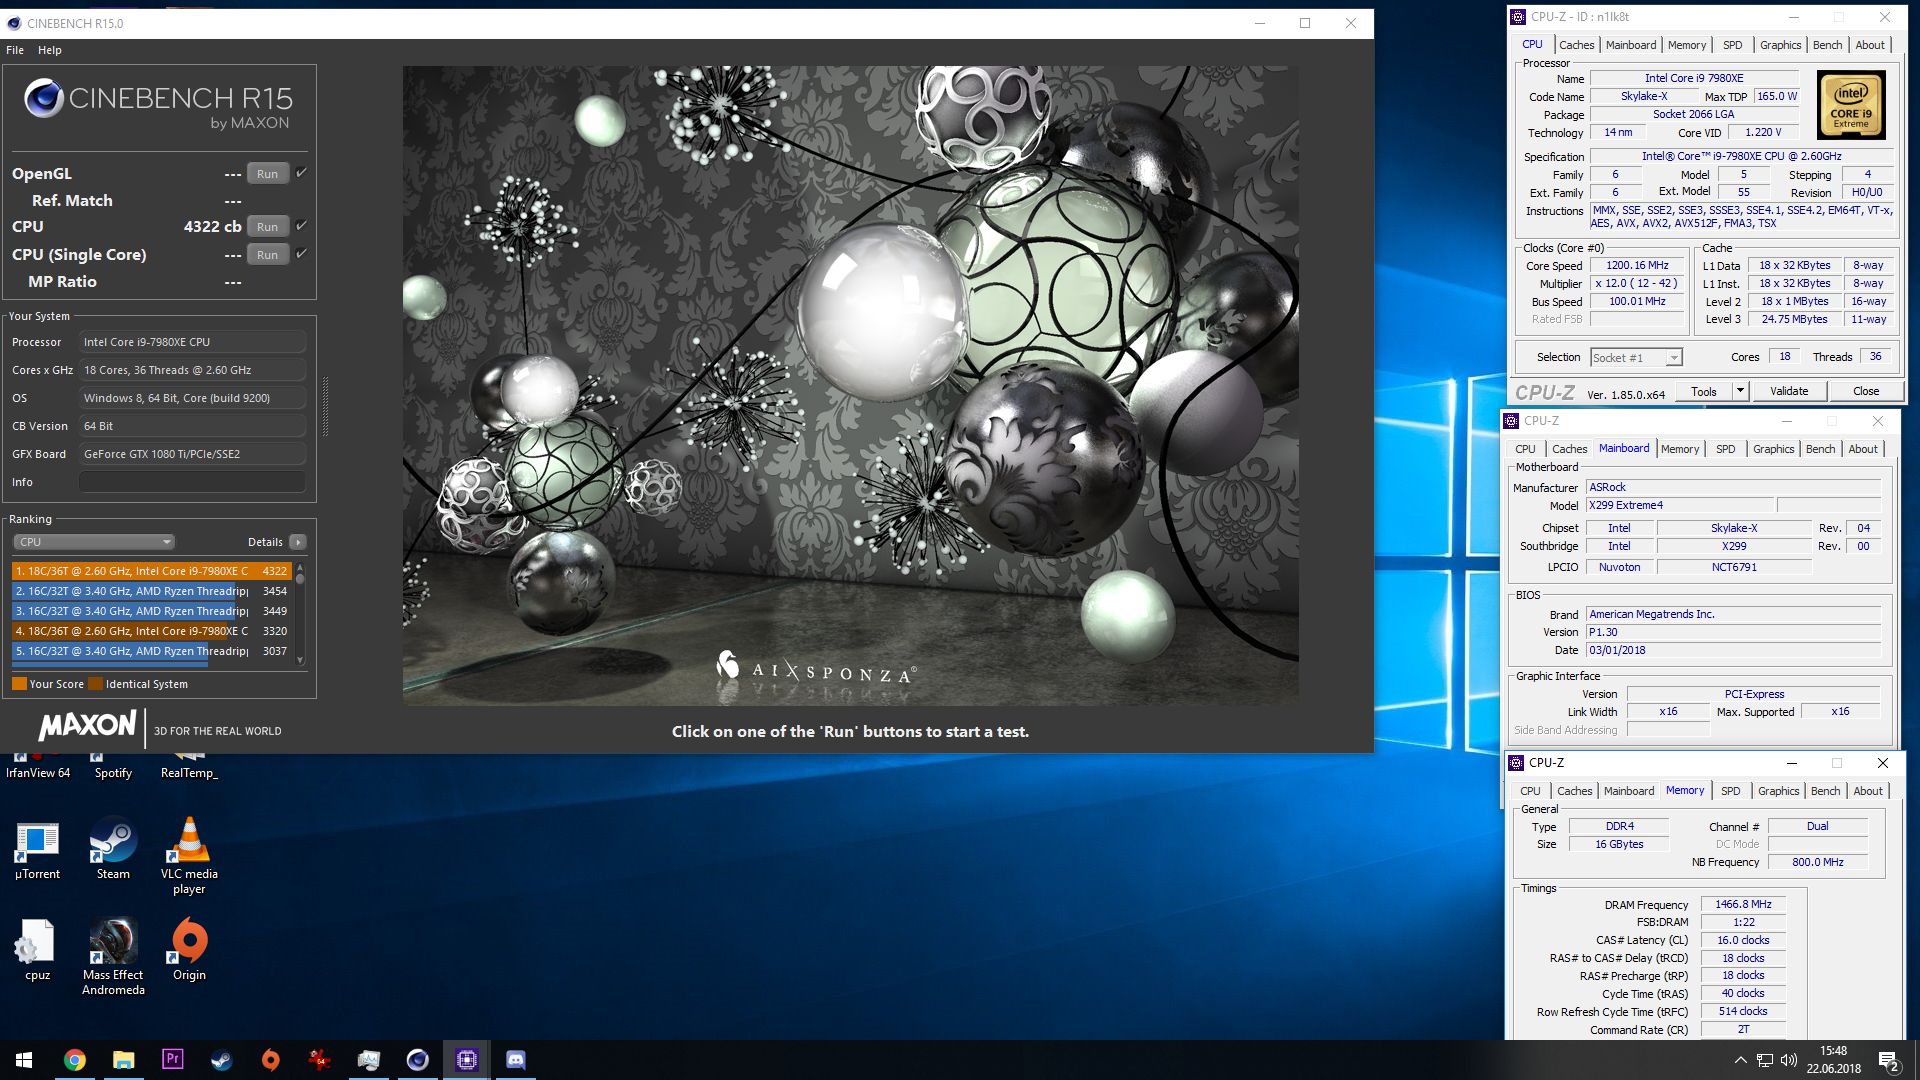Click the Tools button in CPU-Z
This screenshot has width=1920, height=1080.
1704,391
